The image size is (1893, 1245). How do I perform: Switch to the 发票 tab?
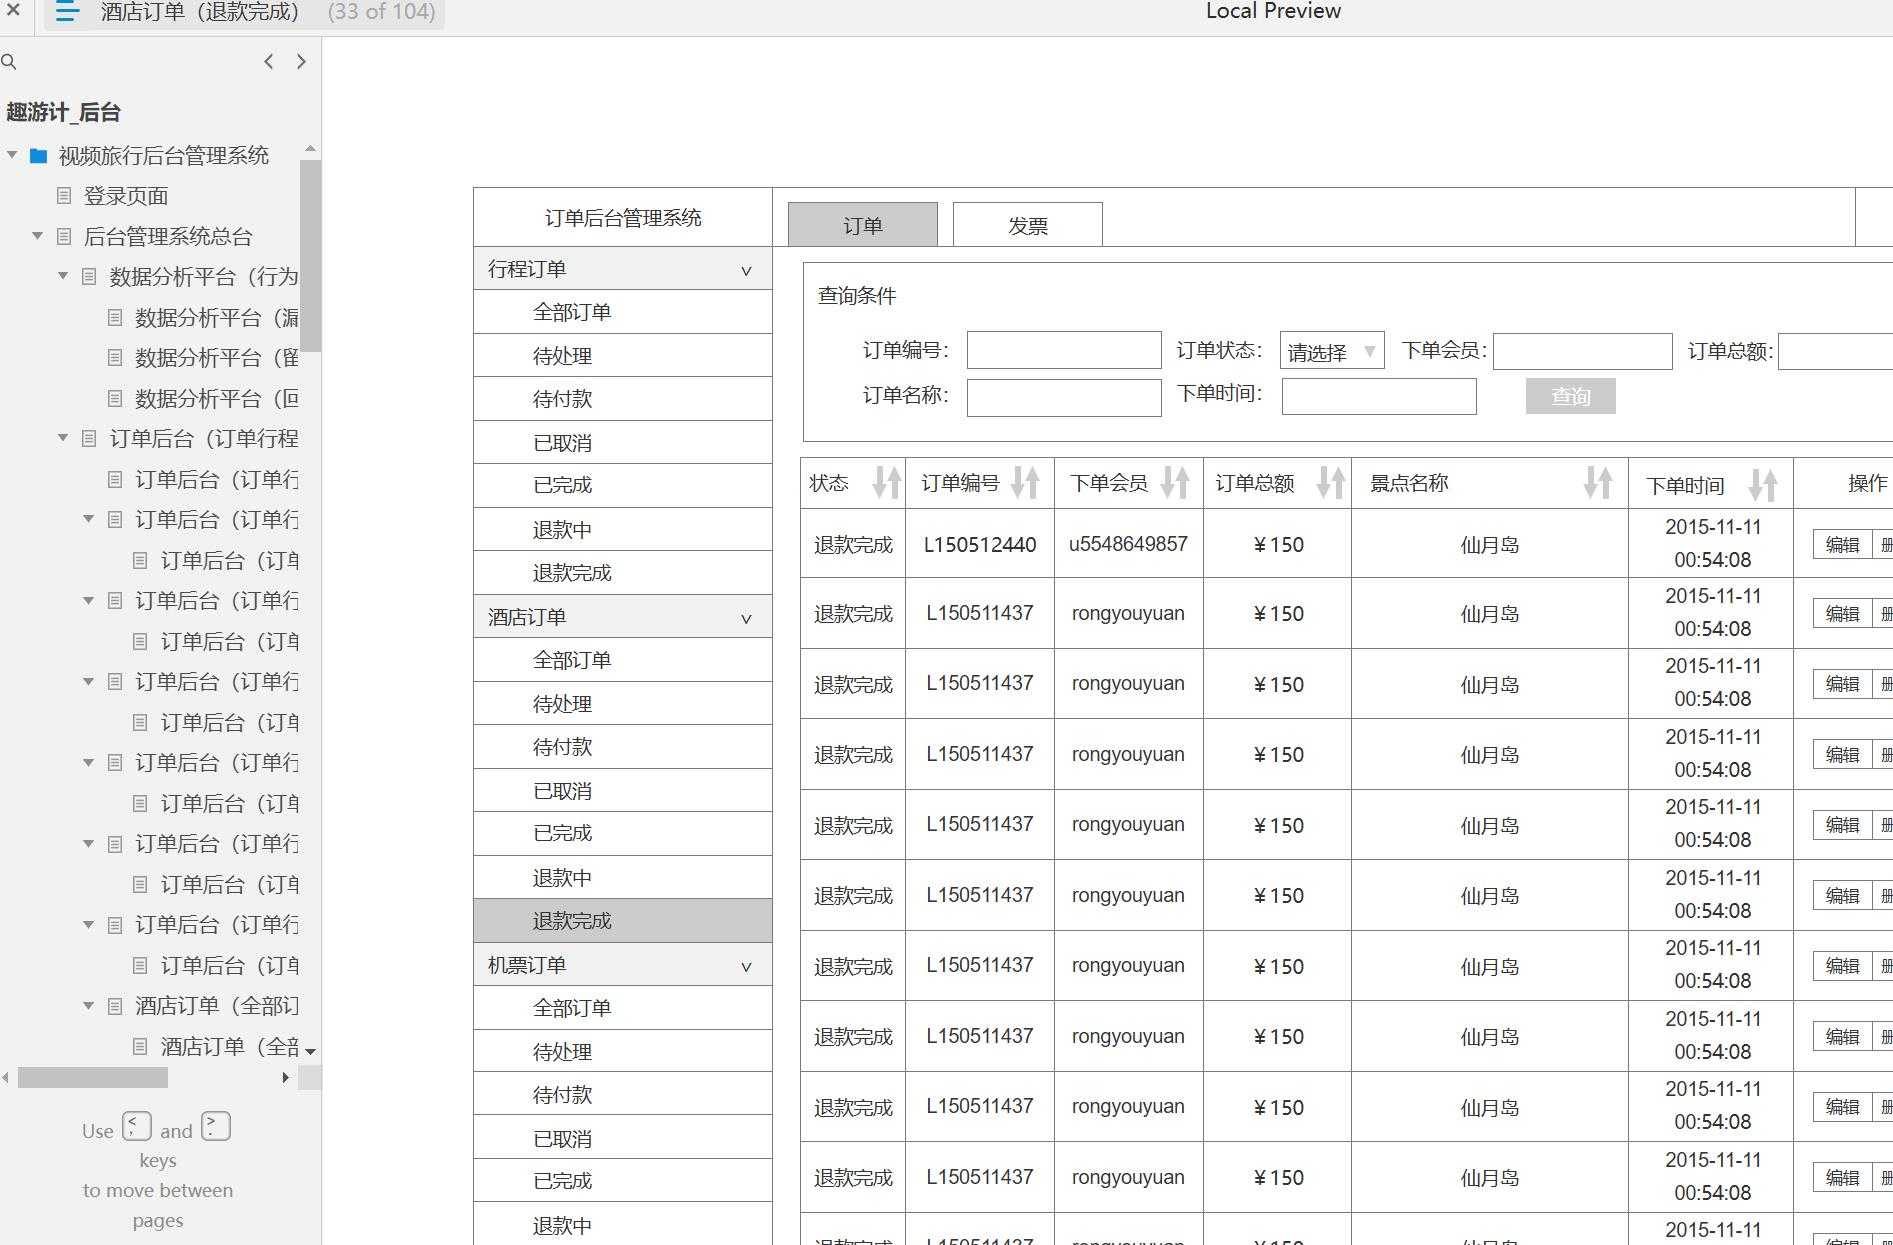(1028, 224)
